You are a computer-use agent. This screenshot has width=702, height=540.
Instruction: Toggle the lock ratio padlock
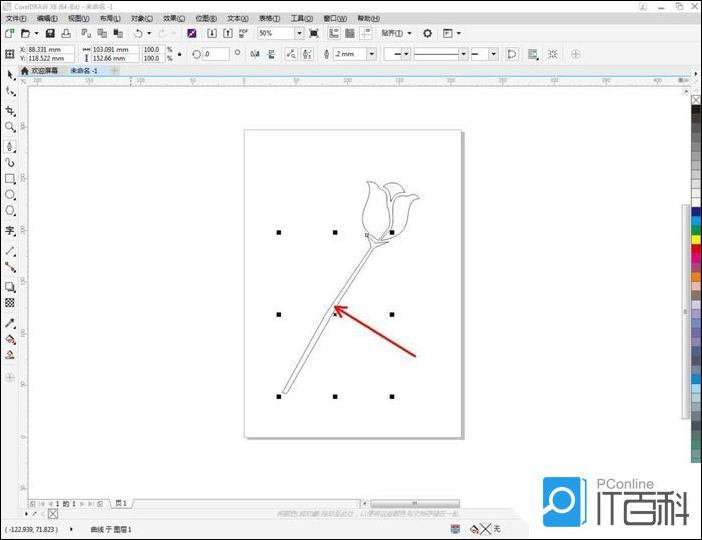179,54
